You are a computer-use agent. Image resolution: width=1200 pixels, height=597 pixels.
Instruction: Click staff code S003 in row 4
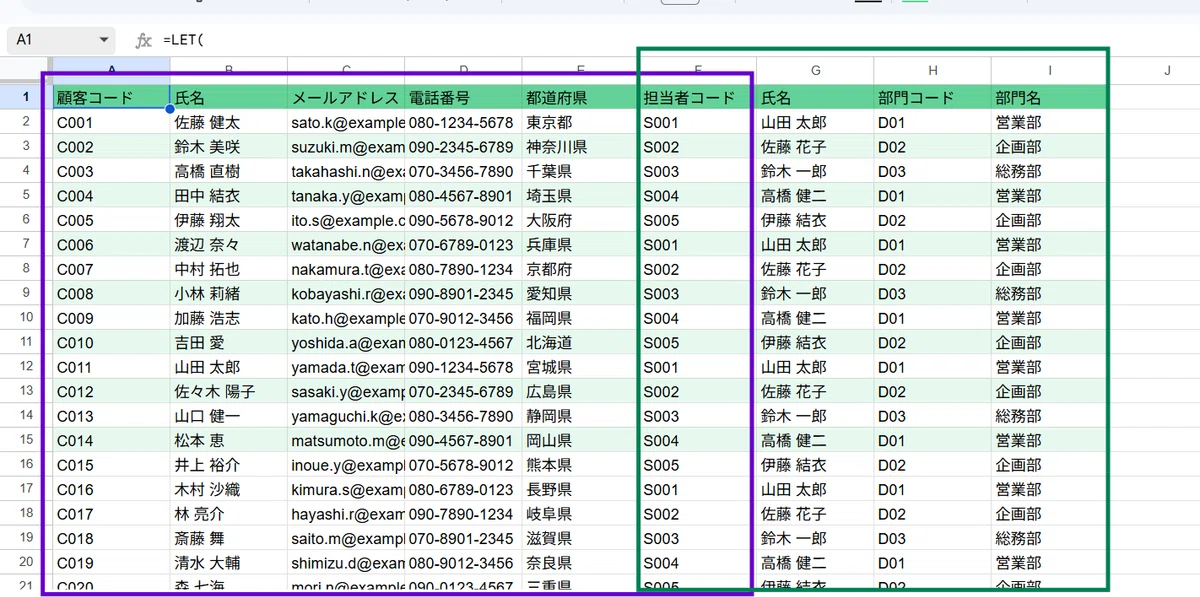point(698,171)
